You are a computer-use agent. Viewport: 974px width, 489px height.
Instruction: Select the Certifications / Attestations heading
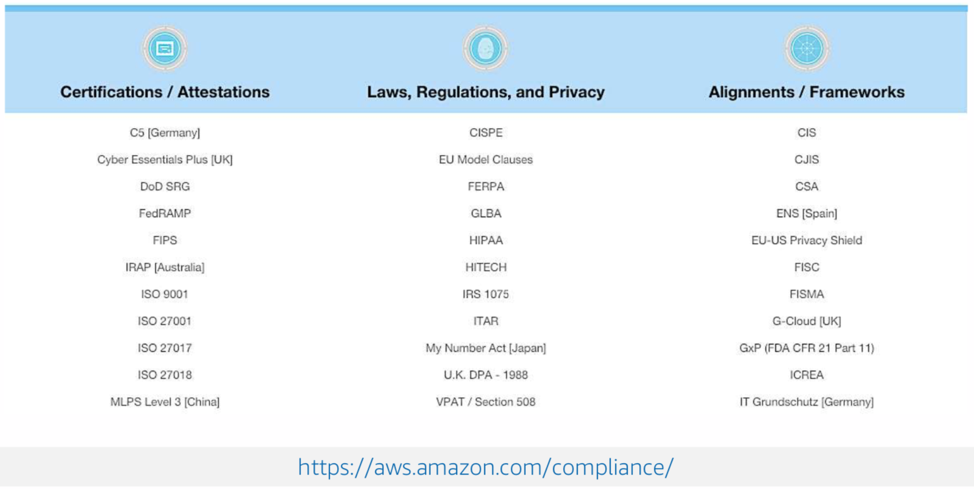165,92
